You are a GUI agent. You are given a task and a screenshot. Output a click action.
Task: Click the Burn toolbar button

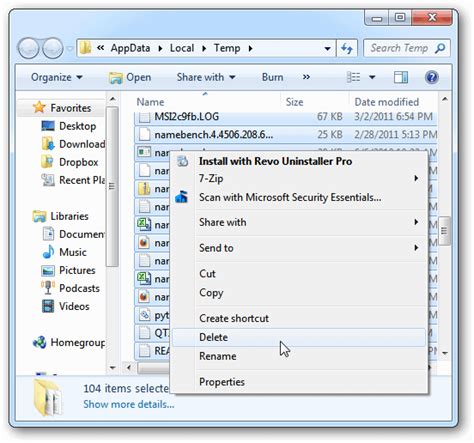click(272, 77)
